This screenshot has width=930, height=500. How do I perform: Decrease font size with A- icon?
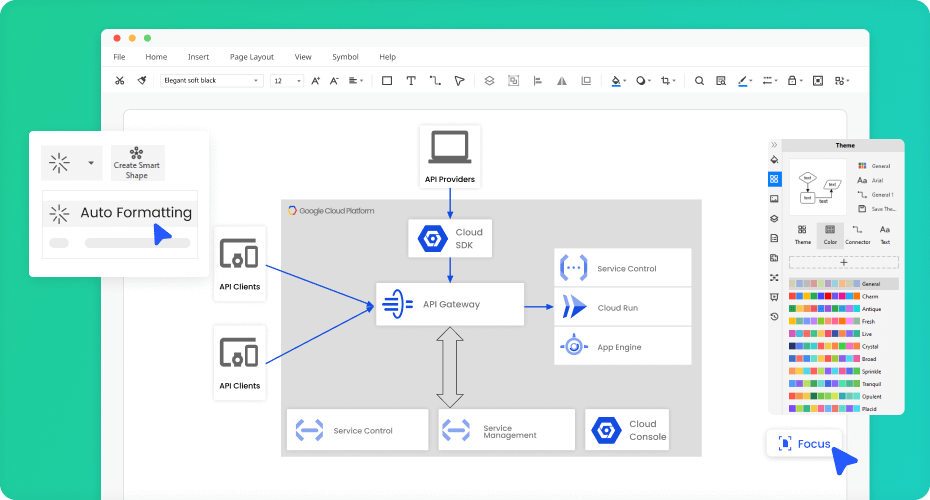pos(335,81)
